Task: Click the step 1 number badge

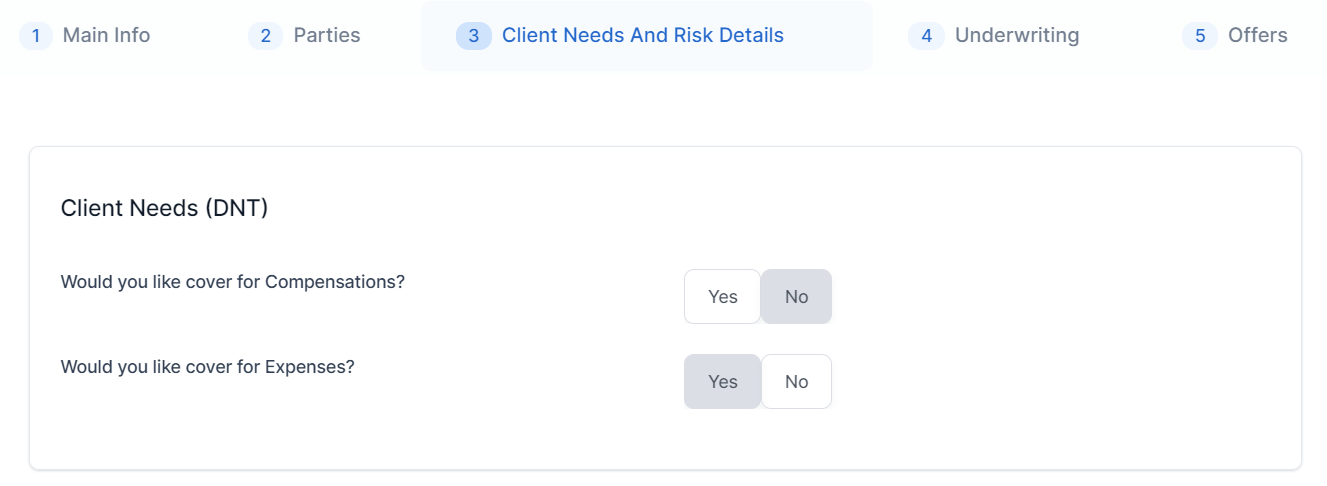Action: click(x=36, y=36)
